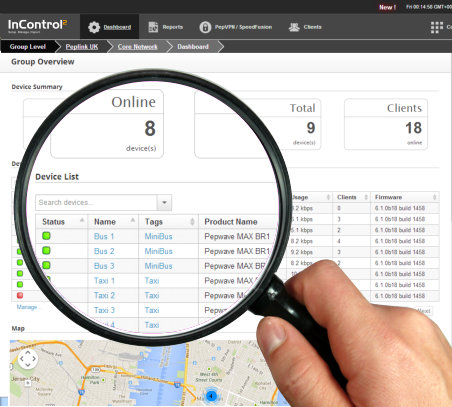Click Pepwave MAX BR1 in Bus 1 row
Viewport: 452px width, 407px height.
click(237, 236)
